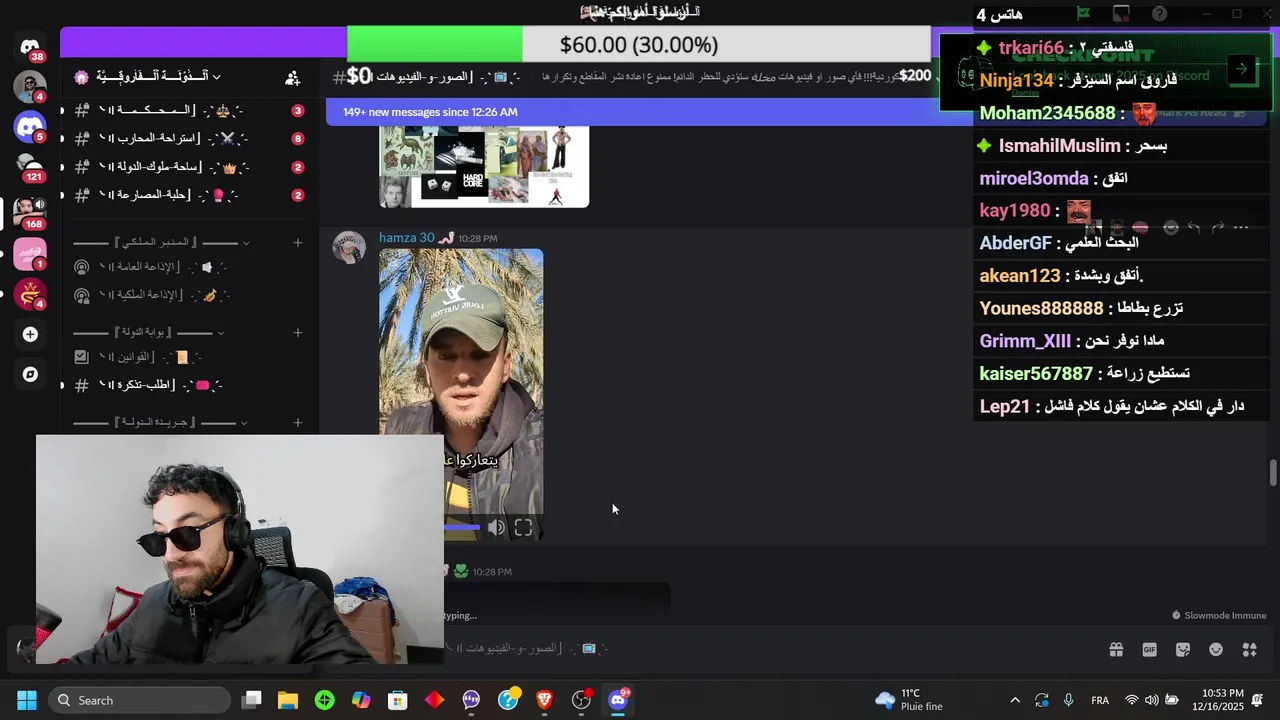Click the video progress bar in hamza's clip
This screenshot has height=720, width=1280.
462,528
